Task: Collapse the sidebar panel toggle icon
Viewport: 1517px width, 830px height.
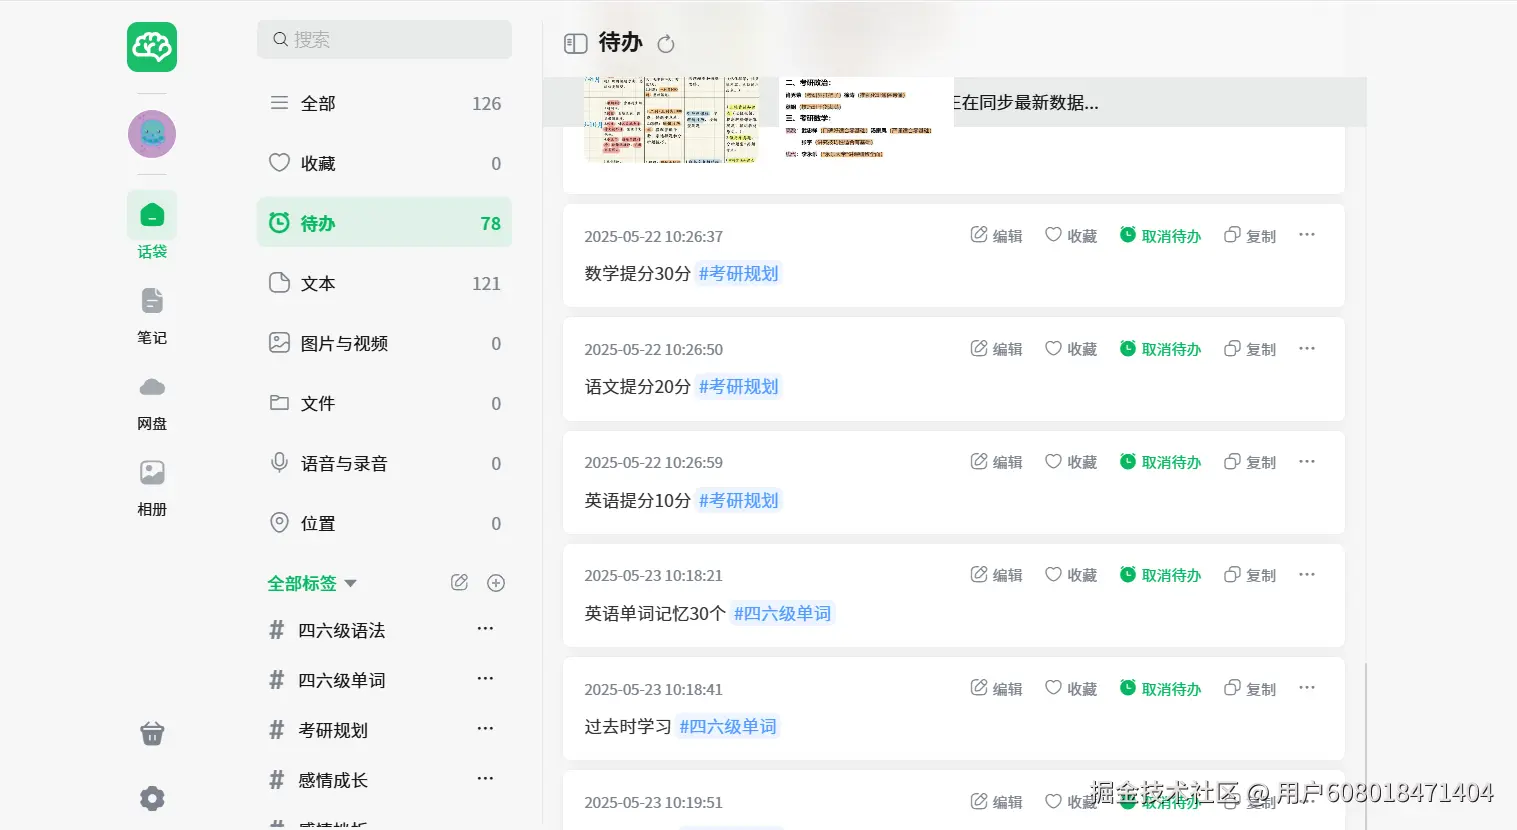Action: click(576, 43)
